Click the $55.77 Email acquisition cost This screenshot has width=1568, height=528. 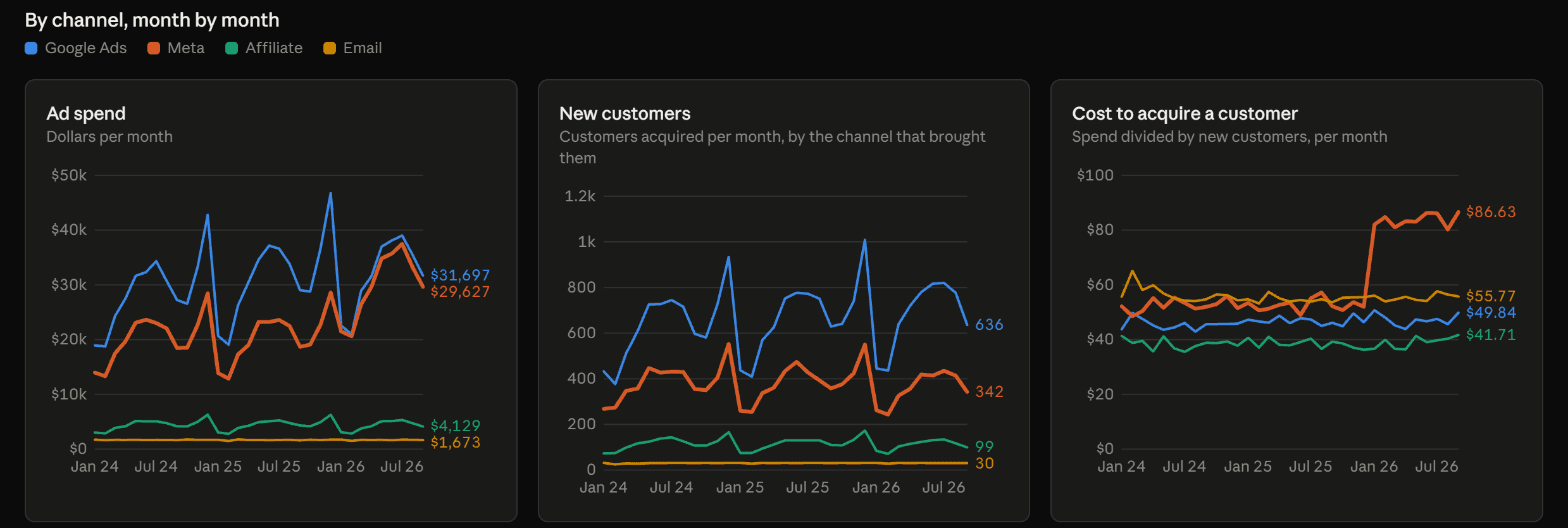(1491, 296)
